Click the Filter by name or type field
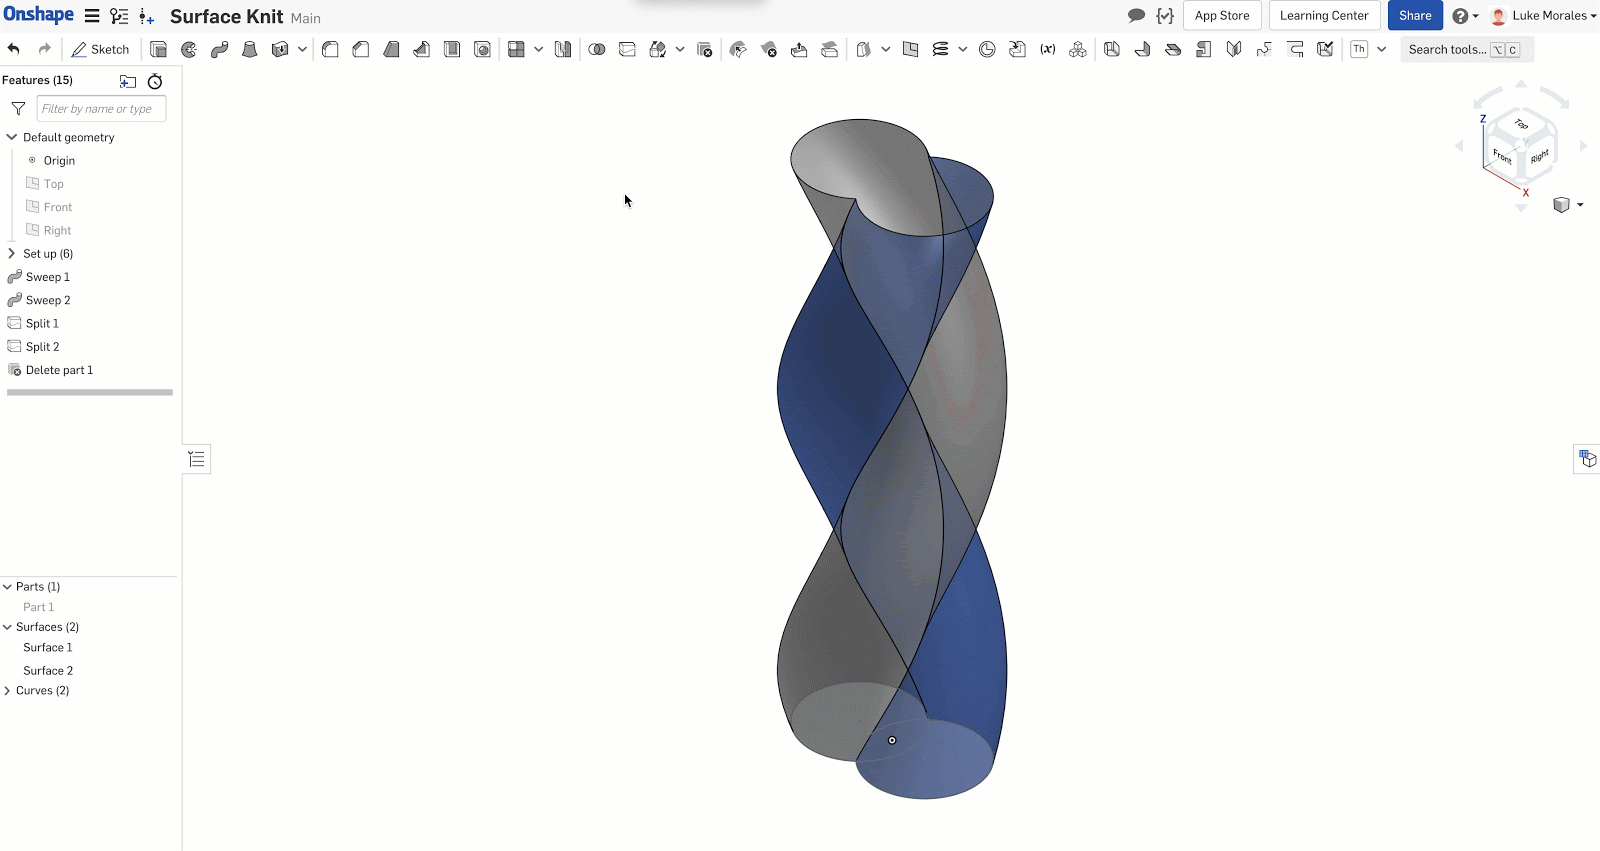The height and width of the screenshot is (851, 1600). point(101,109)
